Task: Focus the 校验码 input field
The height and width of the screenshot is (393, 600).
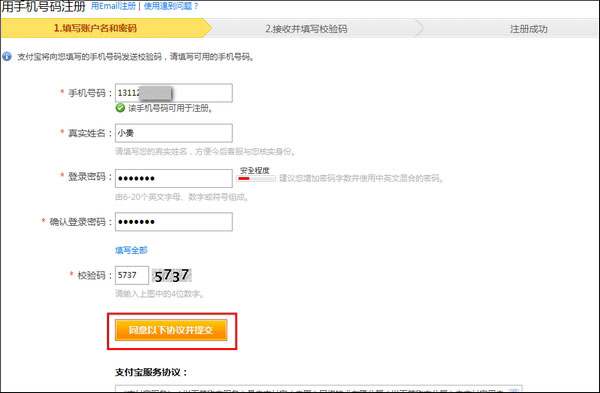Action: 132,275
